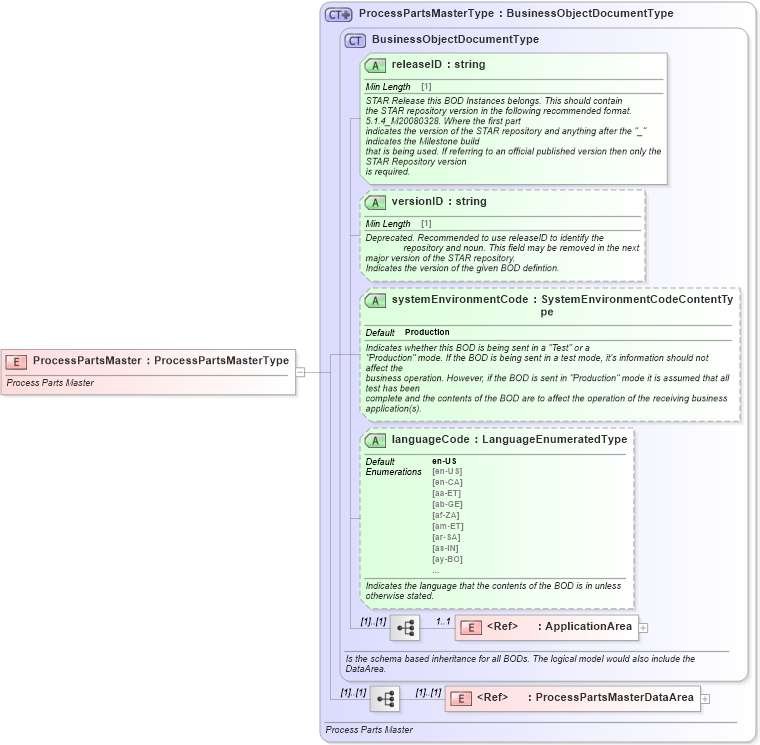The image size is (760, 745).
Task: Click the sequence compositor icon before ApplicationArea
Action: (x=405, y=628)
